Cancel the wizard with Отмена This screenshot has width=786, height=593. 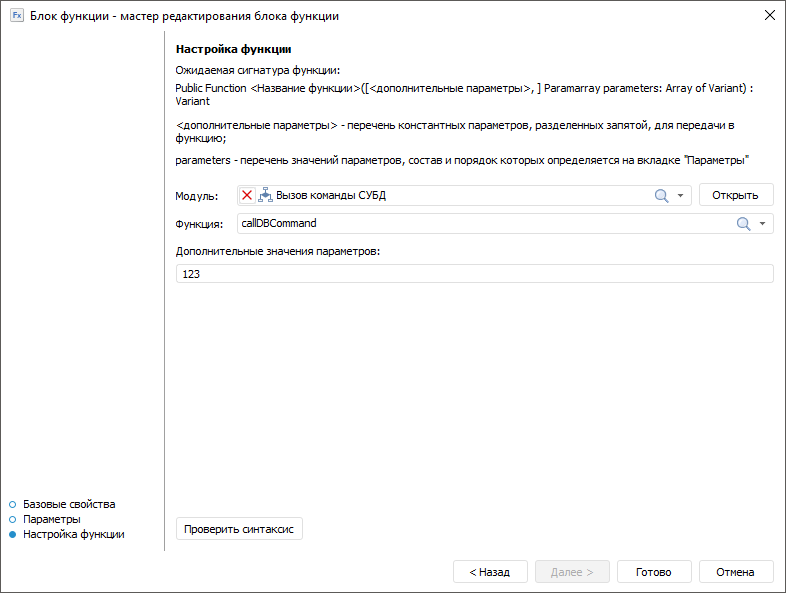[x=736, y=572]
